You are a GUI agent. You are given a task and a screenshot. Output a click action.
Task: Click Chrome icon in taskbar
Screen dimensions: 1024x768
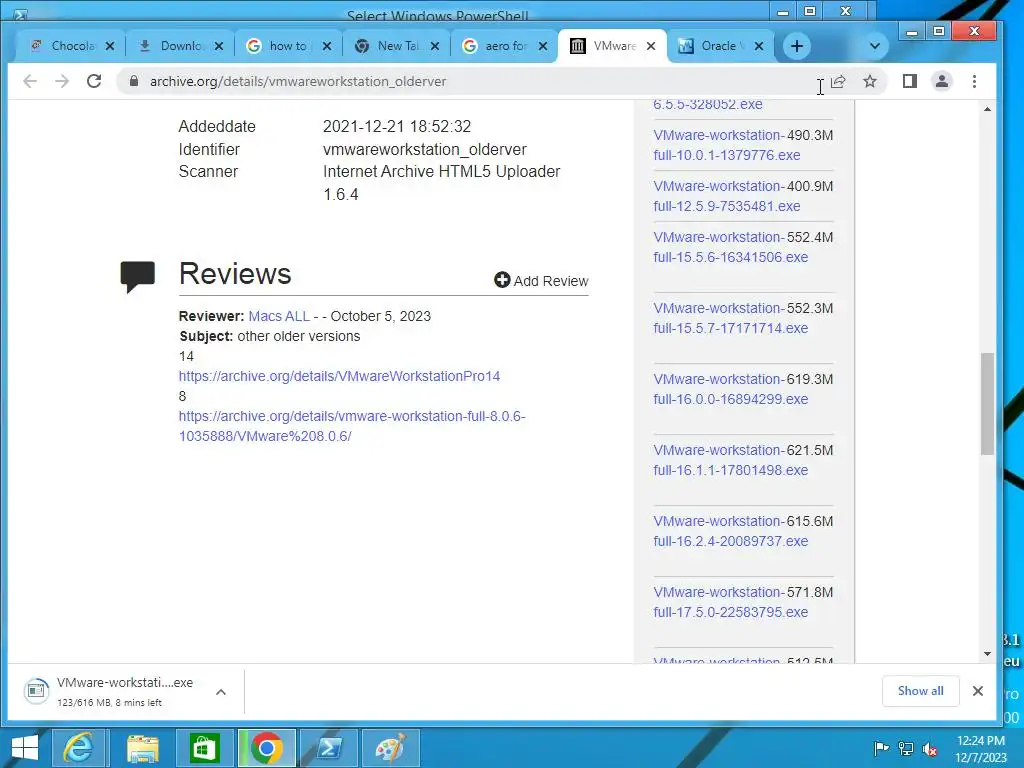tap(266, 748)
